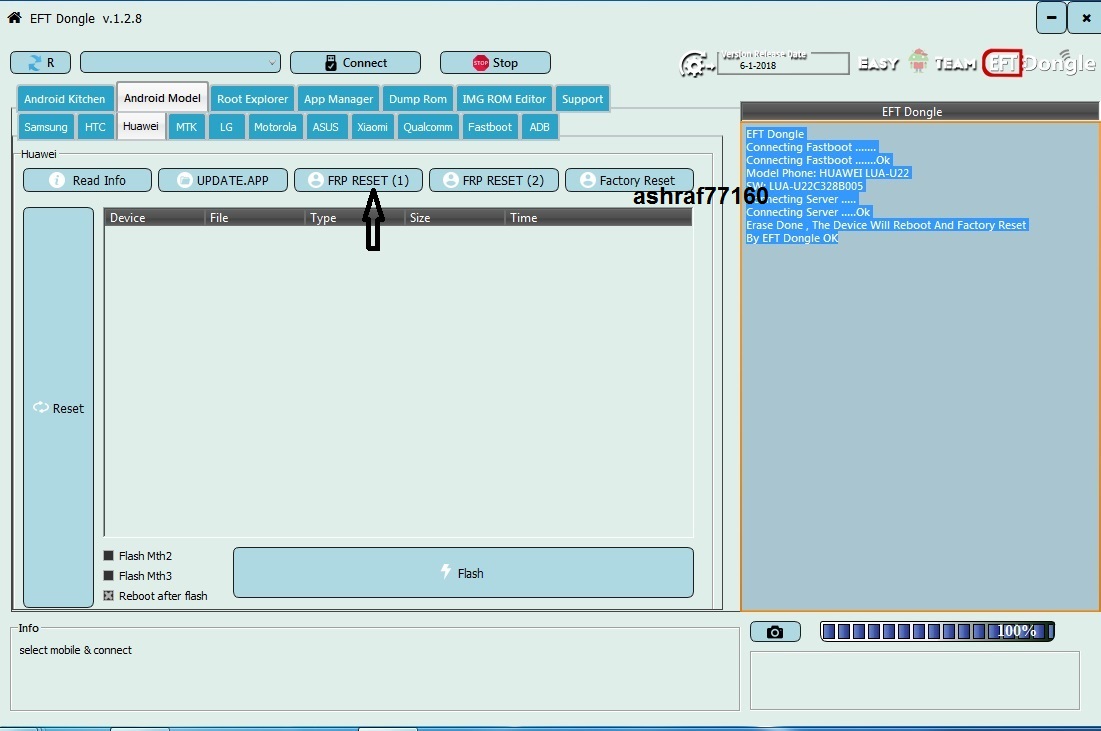Click the Size column header
1101x731 pixels.
(454, 218)
